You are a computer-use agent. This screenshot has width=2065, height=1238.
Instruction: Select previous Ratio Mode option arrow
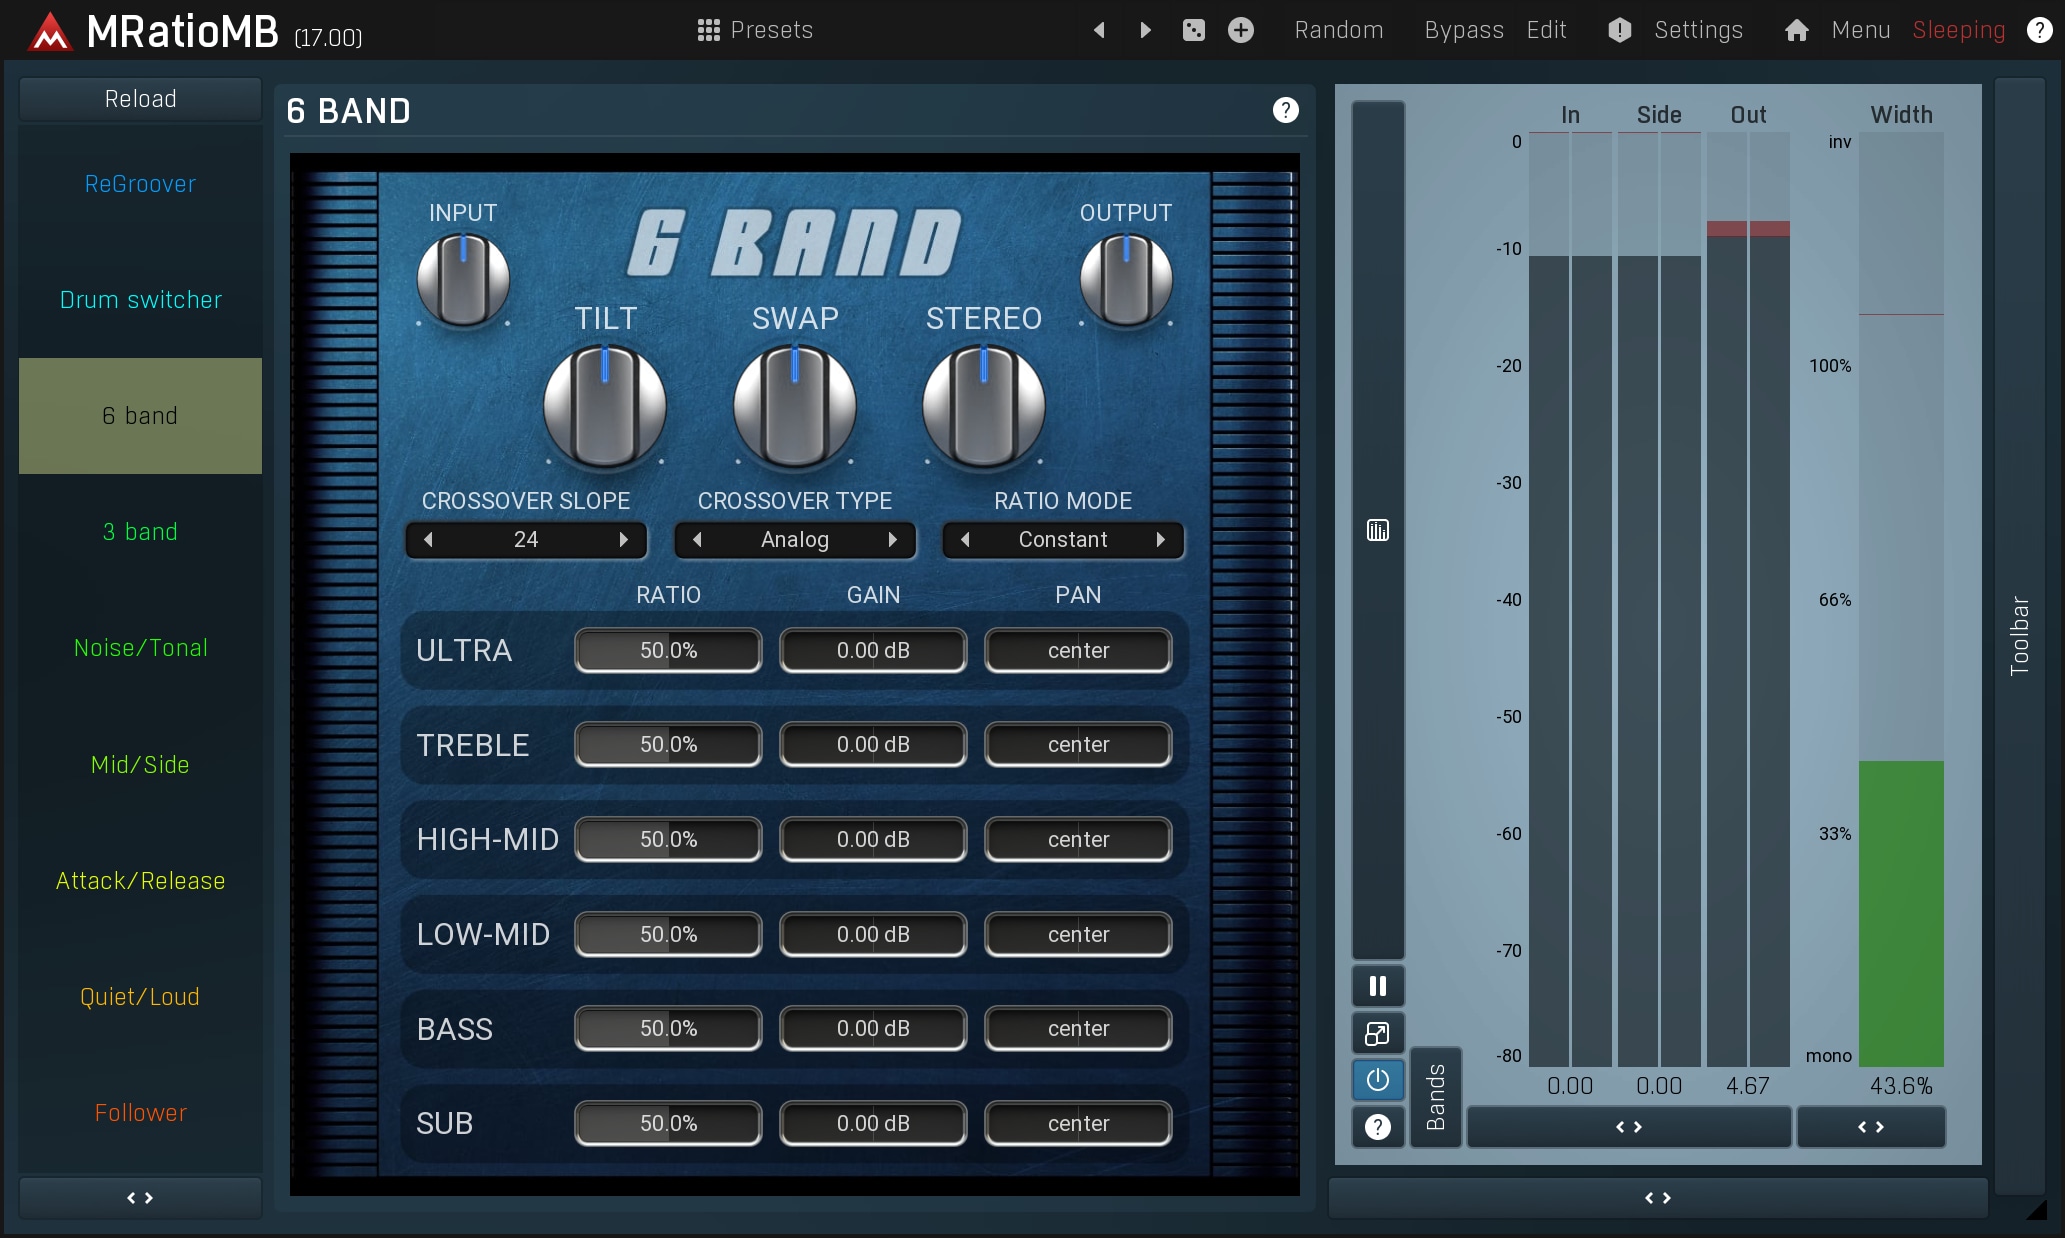pos(965,540)
